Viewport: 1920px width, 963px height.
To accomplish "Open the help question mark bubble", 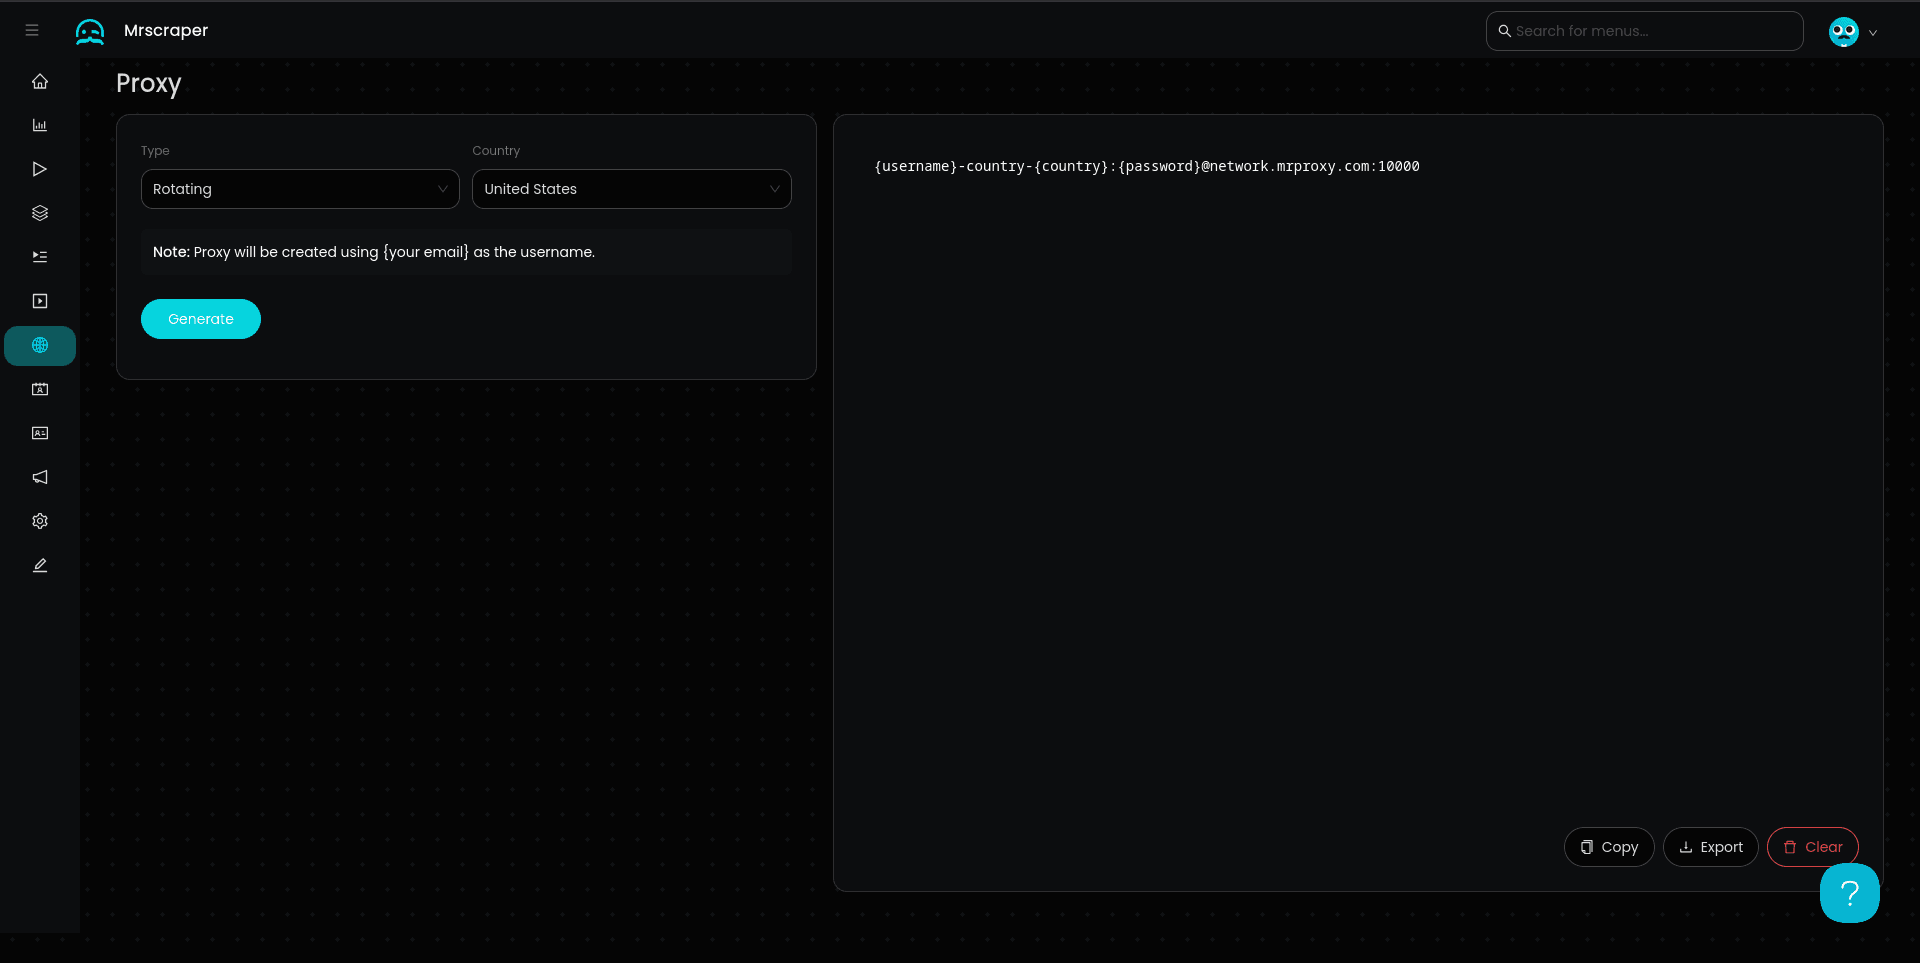I will [1849, 893].
